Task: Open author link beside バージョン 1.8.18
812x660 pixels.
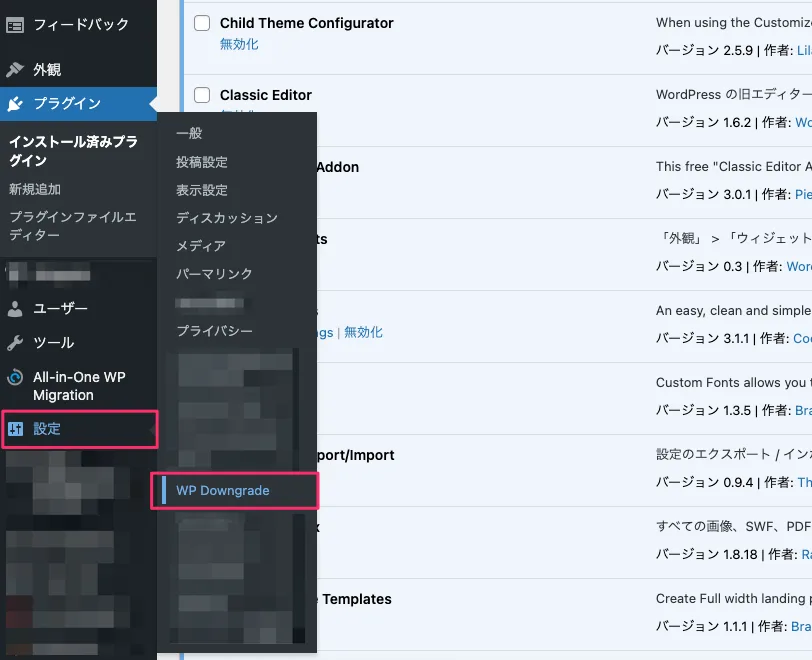Action: pos(806,554)
